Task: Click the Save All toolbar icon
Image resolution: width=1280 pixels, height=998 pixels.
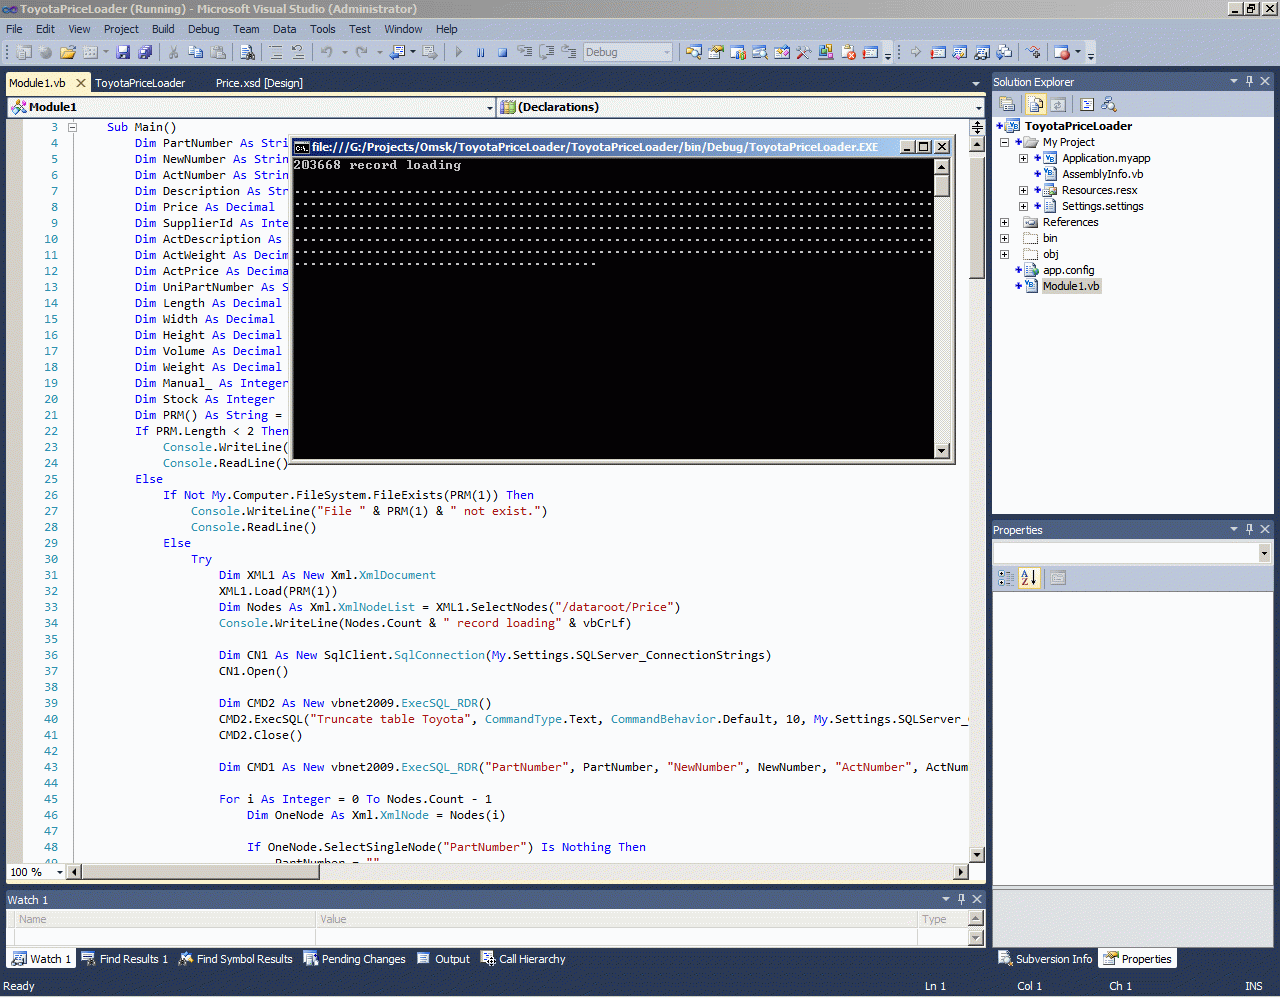Action: tap(145, 52)
